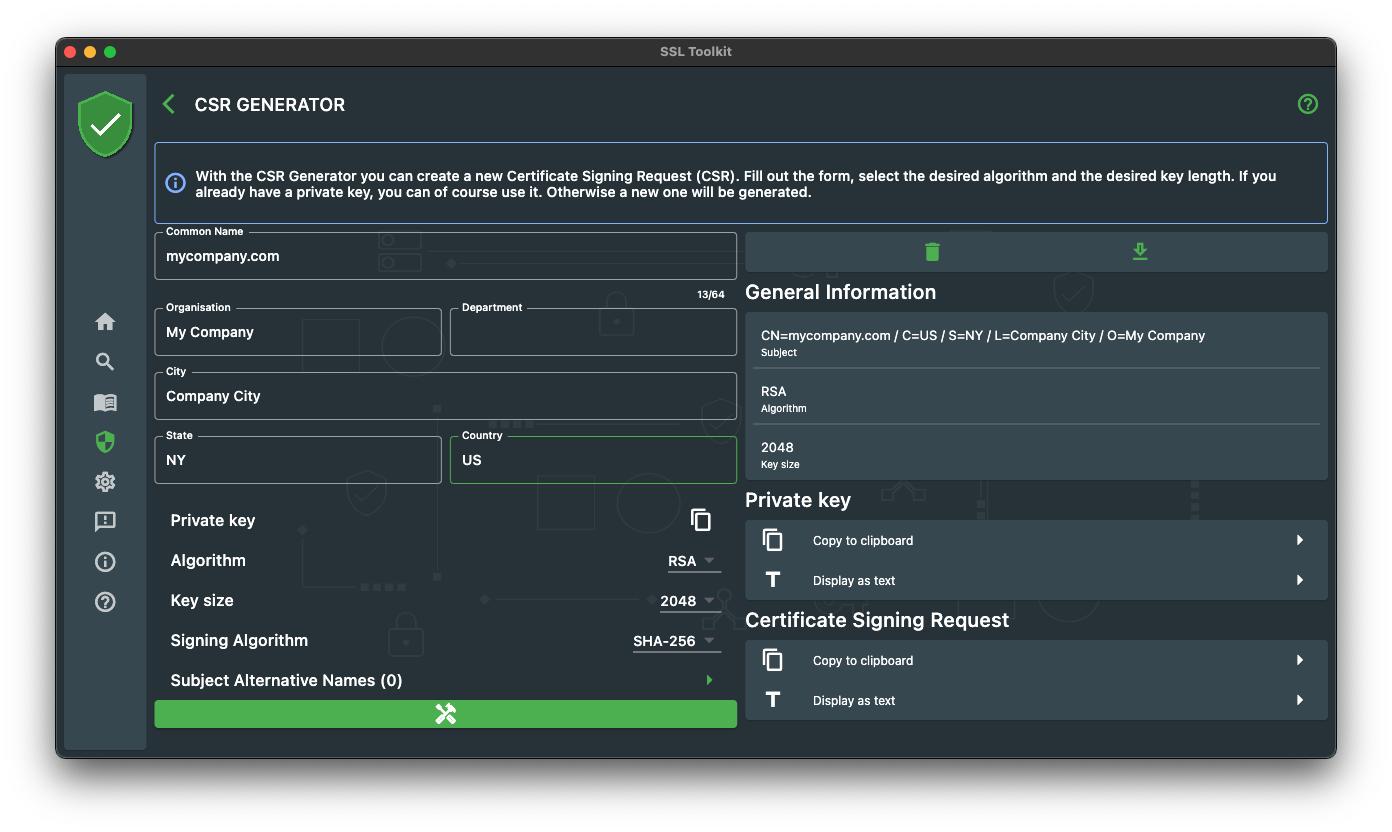The width and height of the screenshot is (1392, 832).
Task: Open the book icon in sidebar
Action: click(105, 402)
